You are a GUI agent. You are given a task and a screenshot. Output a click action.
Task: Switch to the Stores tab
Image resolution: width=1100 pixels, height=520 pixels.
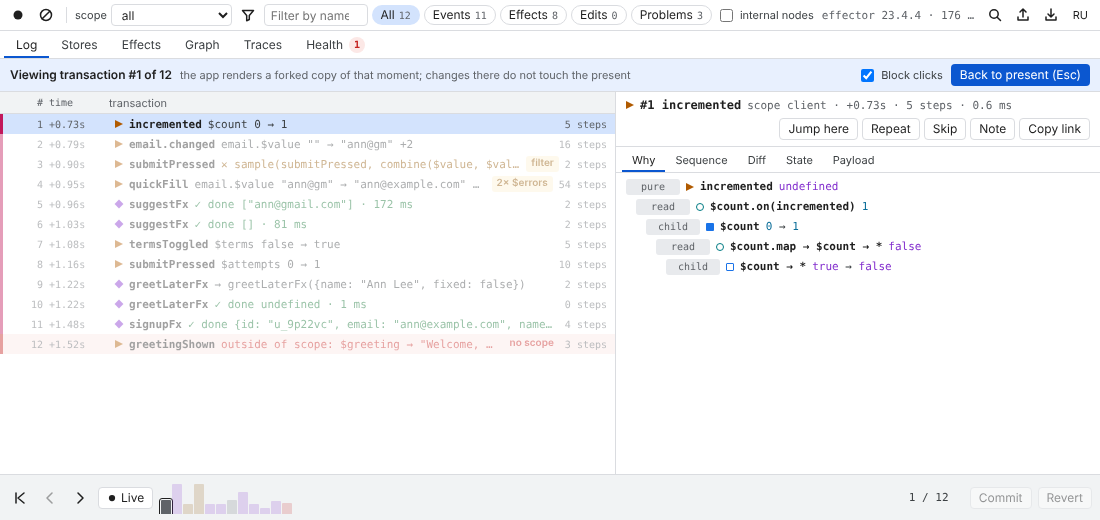(79, 45)
